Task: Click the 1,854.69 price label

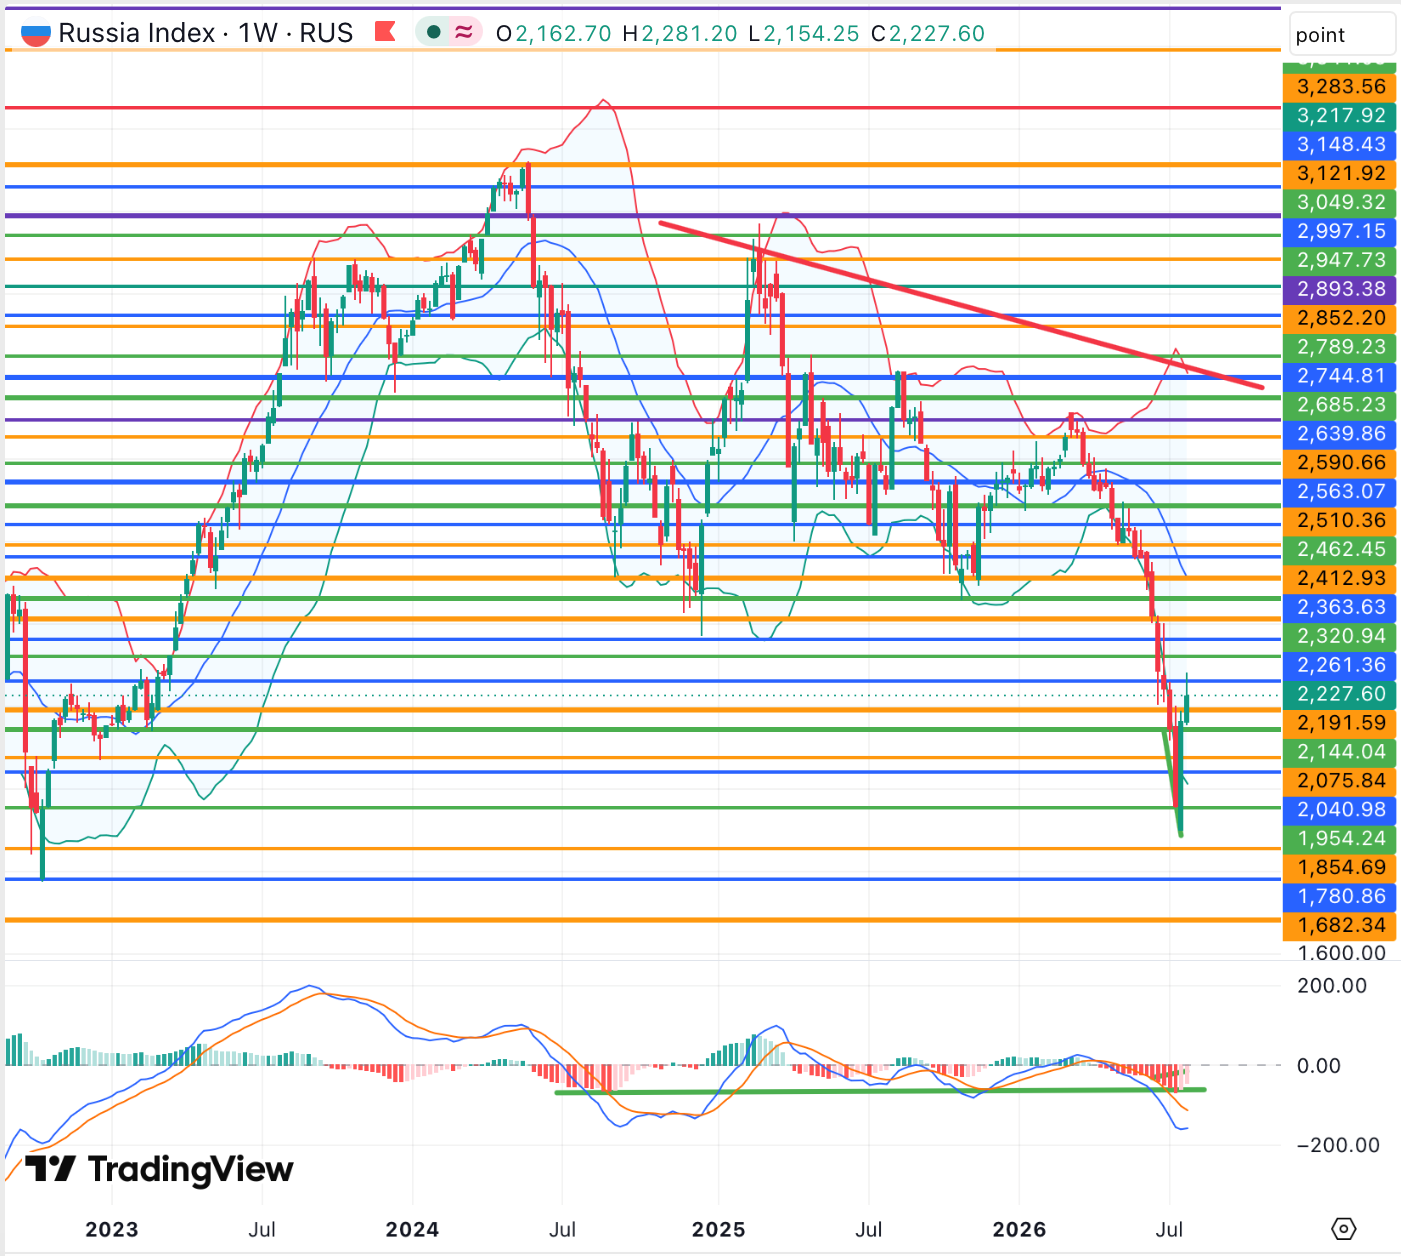Action: 1340,868
